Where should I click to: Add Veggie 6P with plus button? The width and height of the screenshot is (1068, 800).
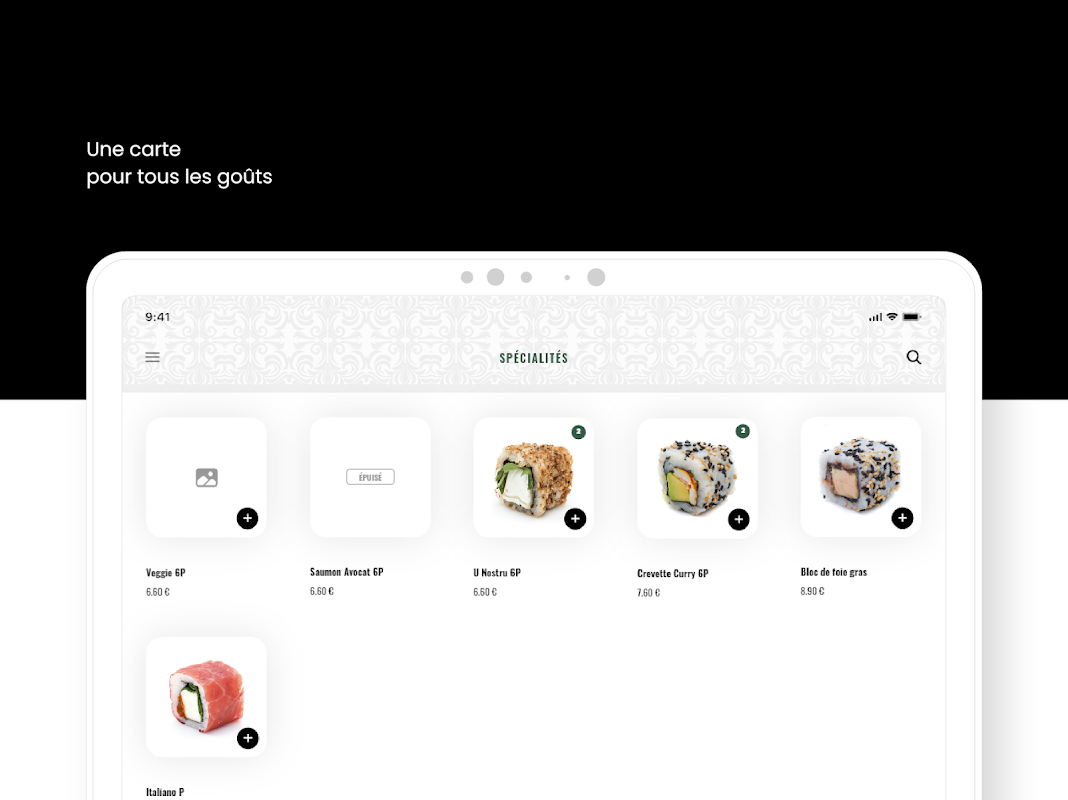pyautogui.click(x=247, y=518)
